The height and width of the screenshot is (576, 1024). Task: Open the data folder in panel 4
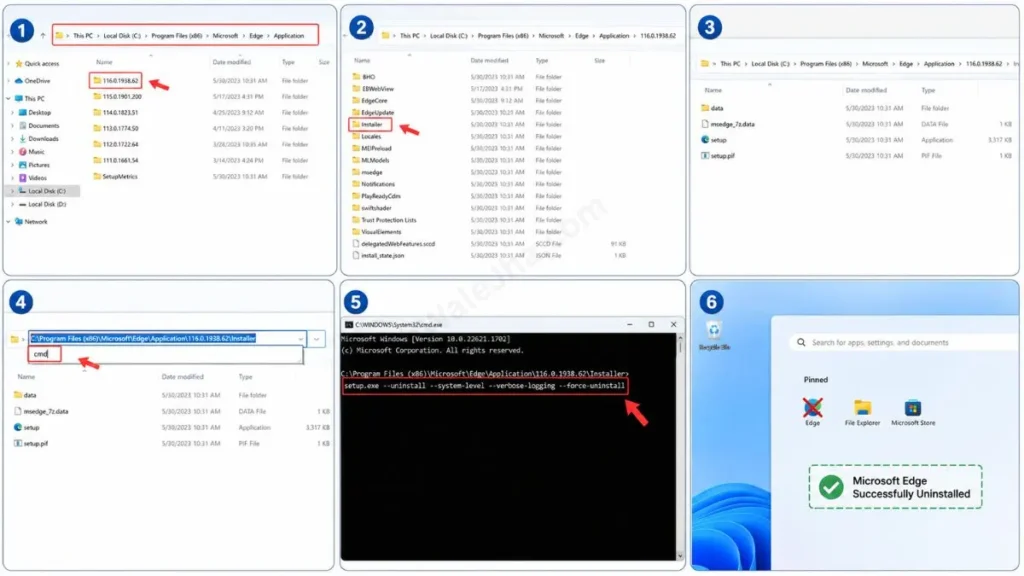[25, 395]
